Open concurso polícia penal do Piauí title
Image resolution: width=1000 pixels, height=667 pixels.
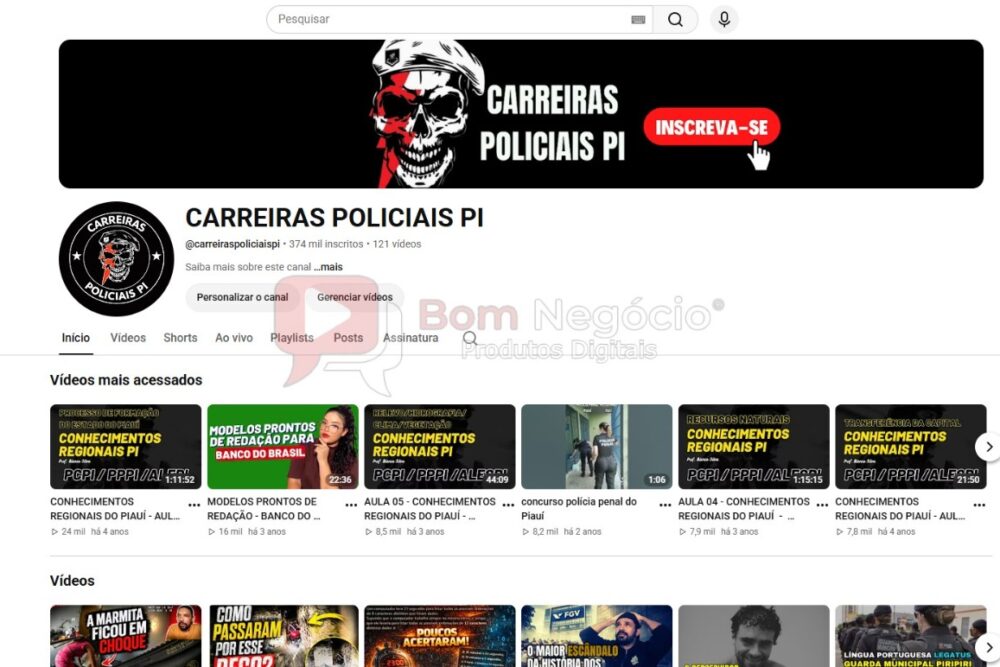point(578,509)
